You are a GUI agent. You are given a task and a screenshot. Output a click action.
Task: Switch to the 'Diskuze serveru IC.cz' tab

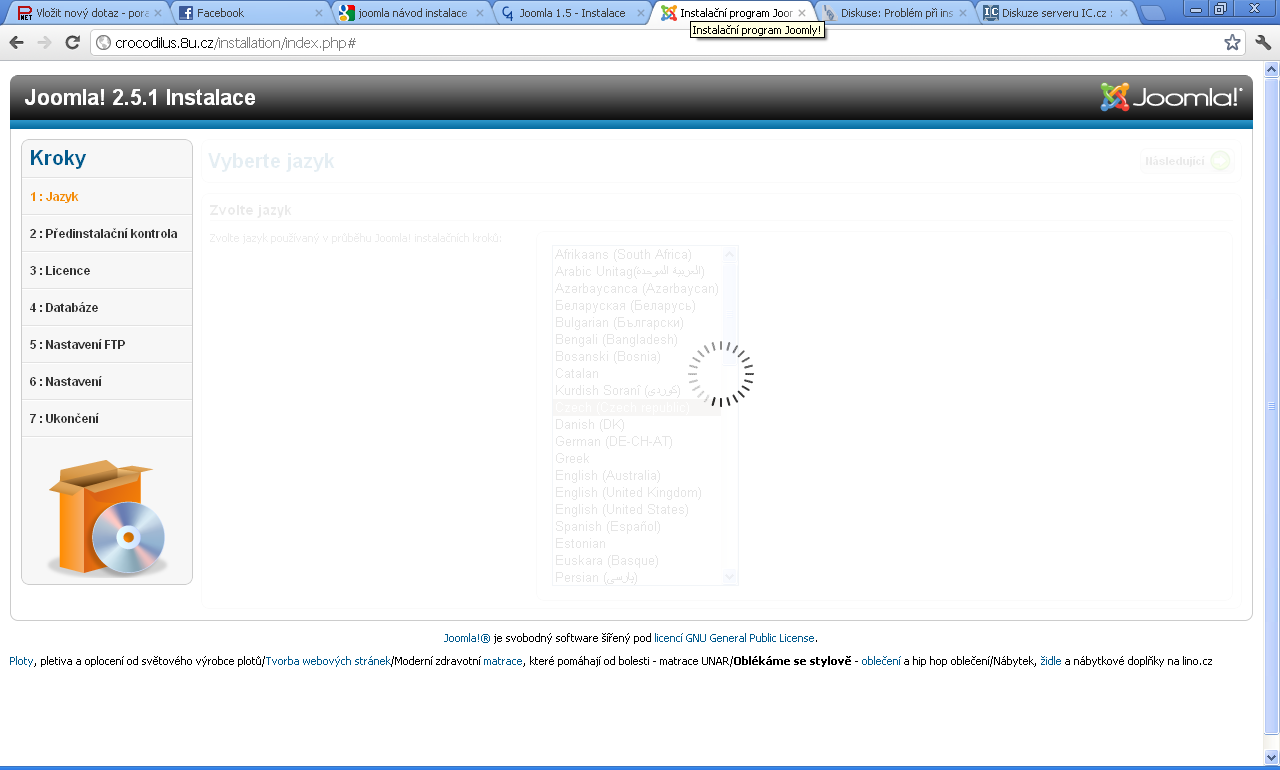click(x=1057, y=13)
